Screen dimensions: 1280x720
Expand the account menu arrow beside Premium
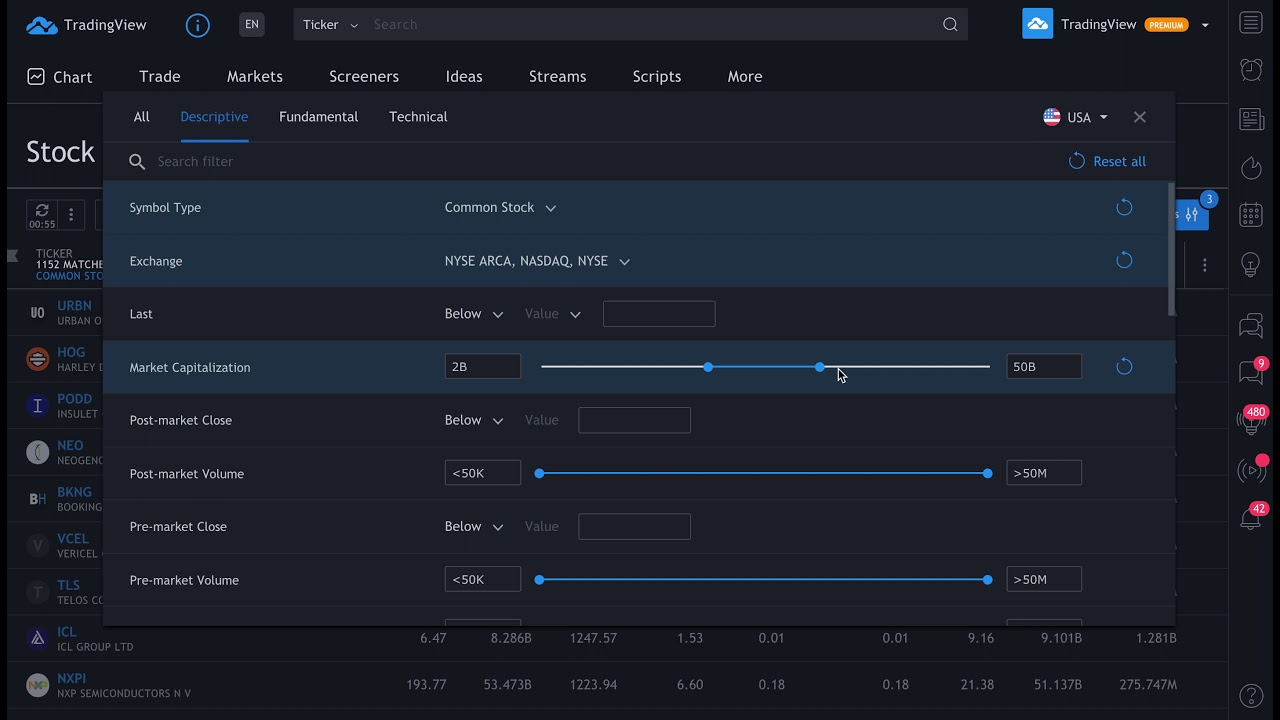tap(1205, 25)
